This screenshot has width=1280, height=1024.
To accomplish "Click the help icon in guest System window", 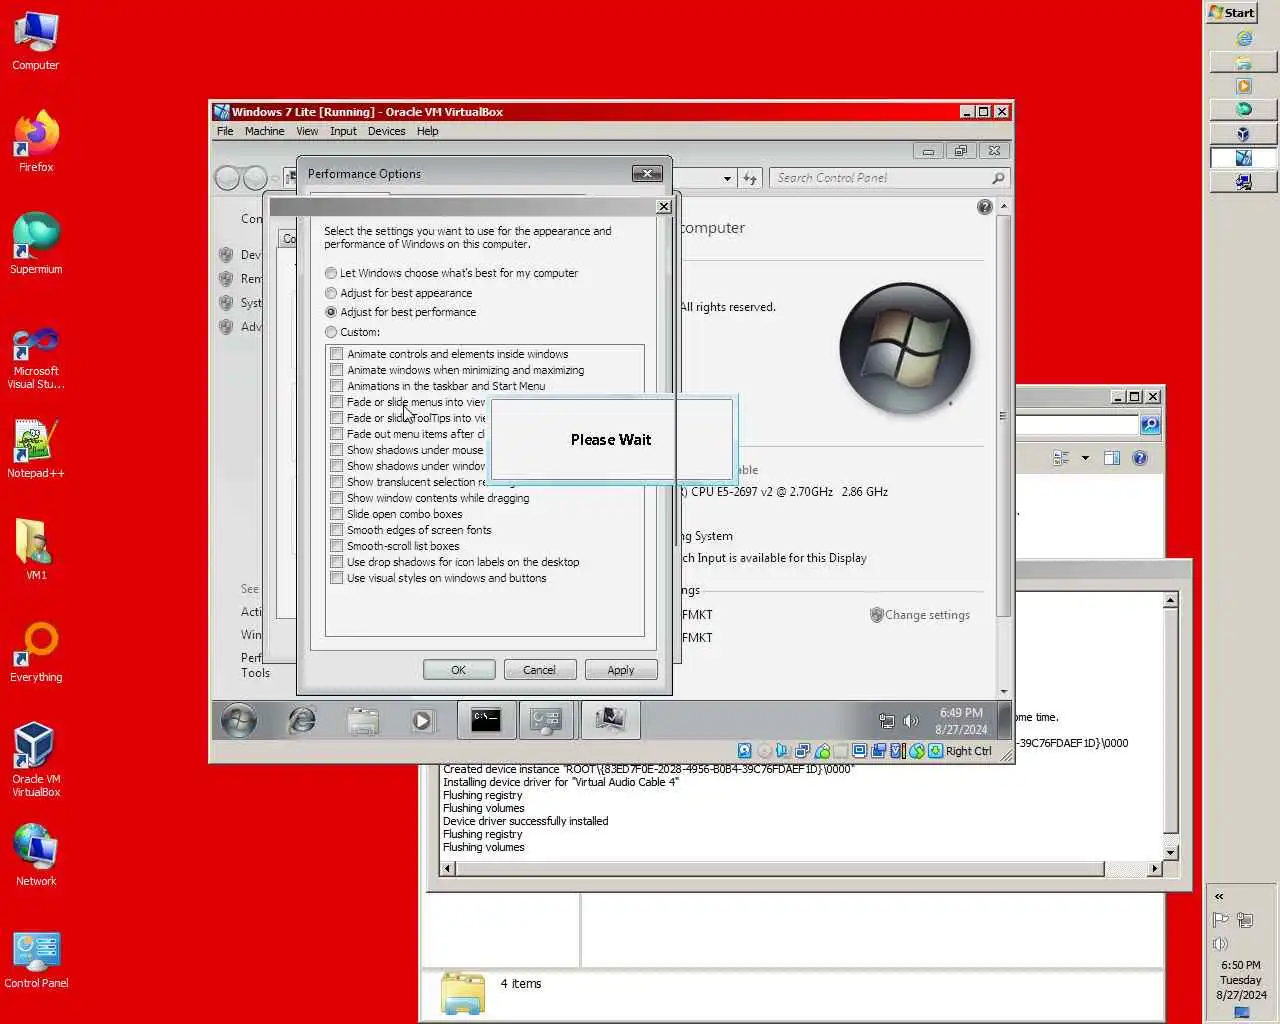I will 985,207.
